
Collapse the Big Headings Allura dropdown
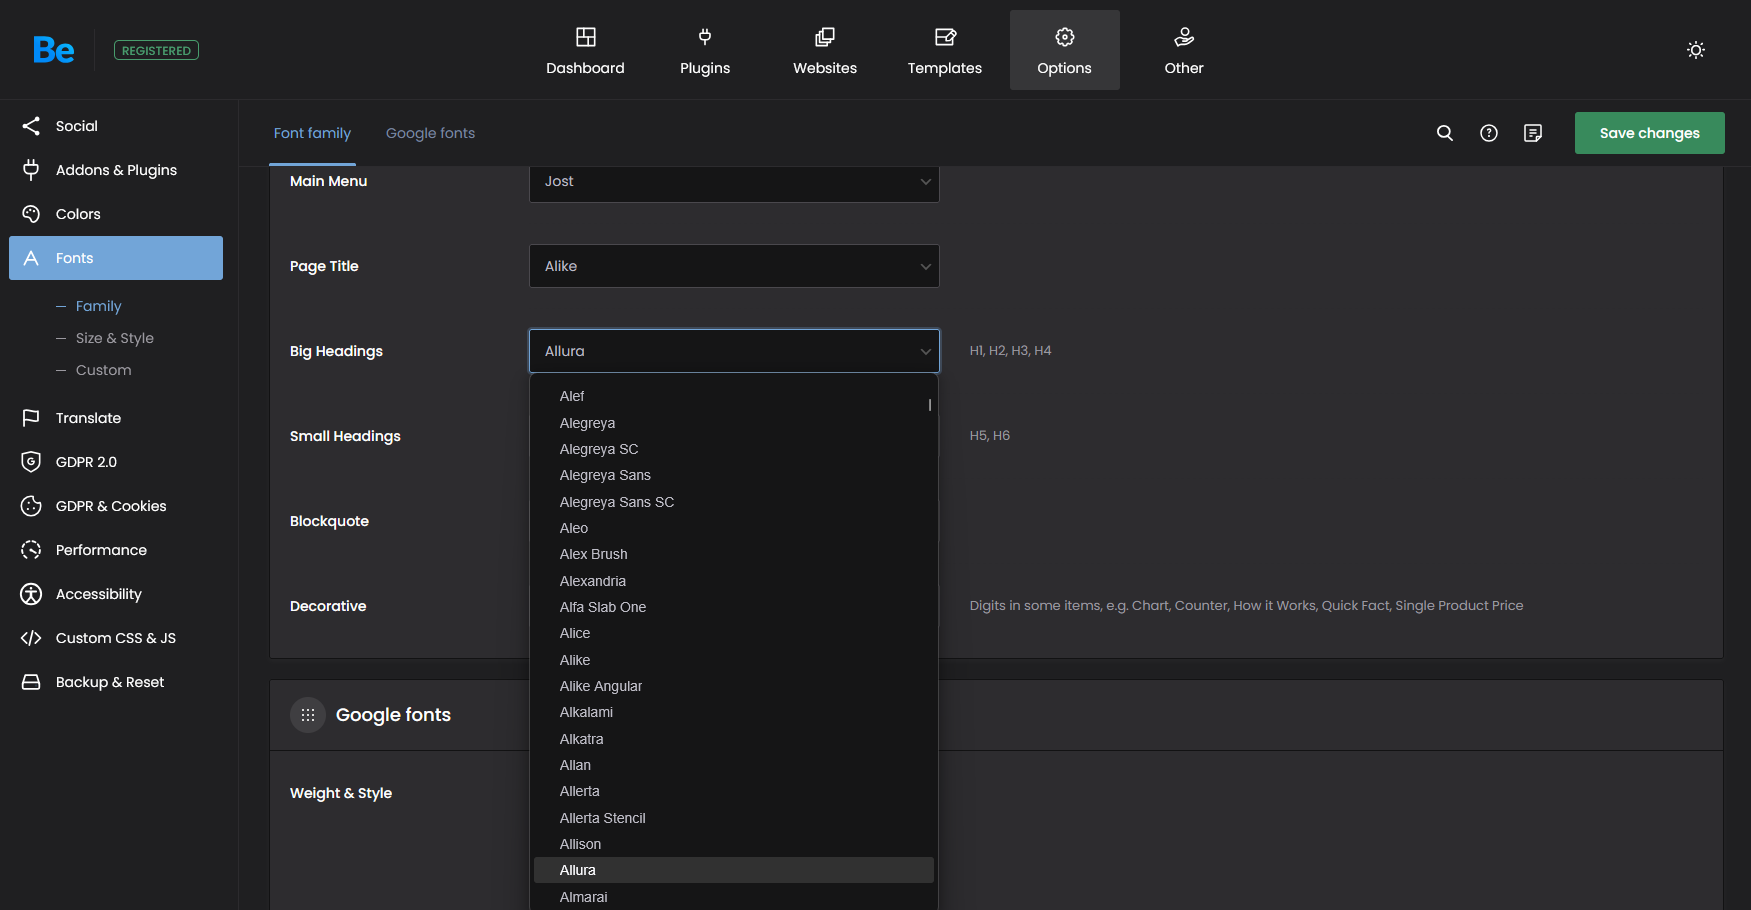pos(733,351)
